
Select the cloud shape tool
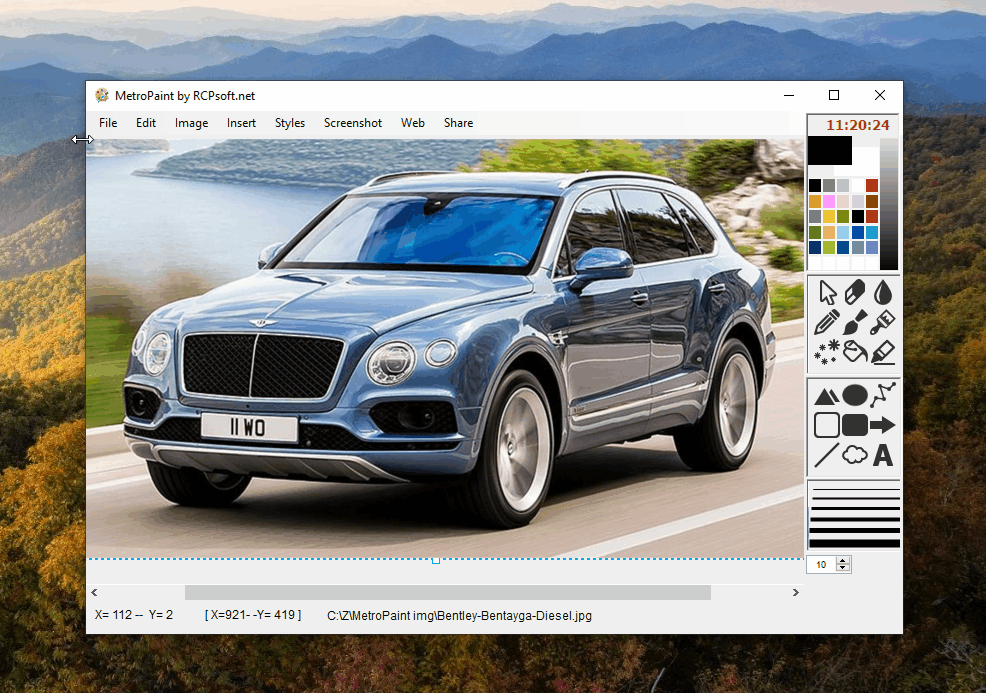(855, 455)
